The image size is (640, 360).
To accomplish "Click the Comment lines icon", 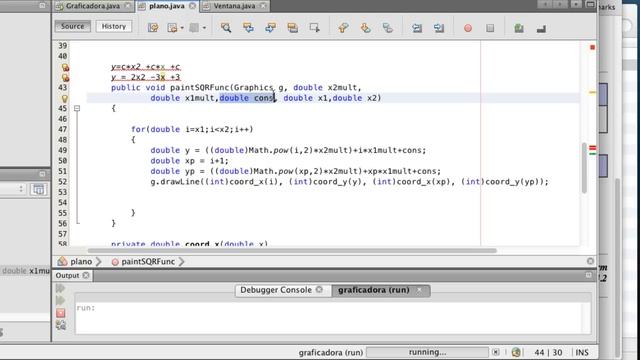I will pos(519,28).
